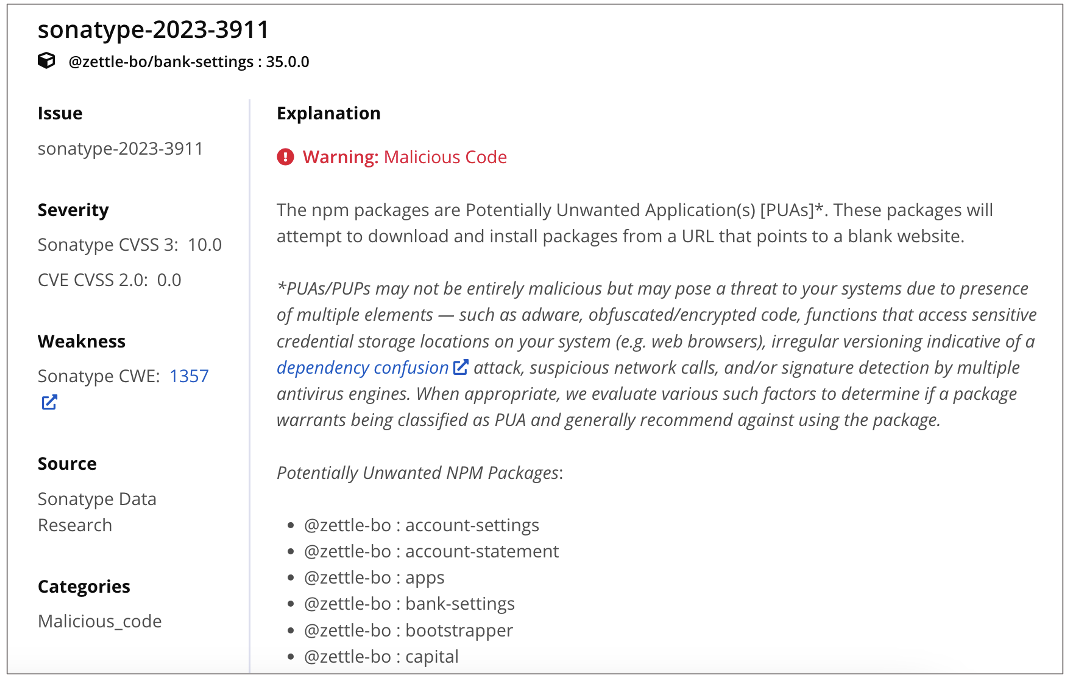Open the 1357 CWE link
This screenshot has width=1070, height=682.
[189, 376]
